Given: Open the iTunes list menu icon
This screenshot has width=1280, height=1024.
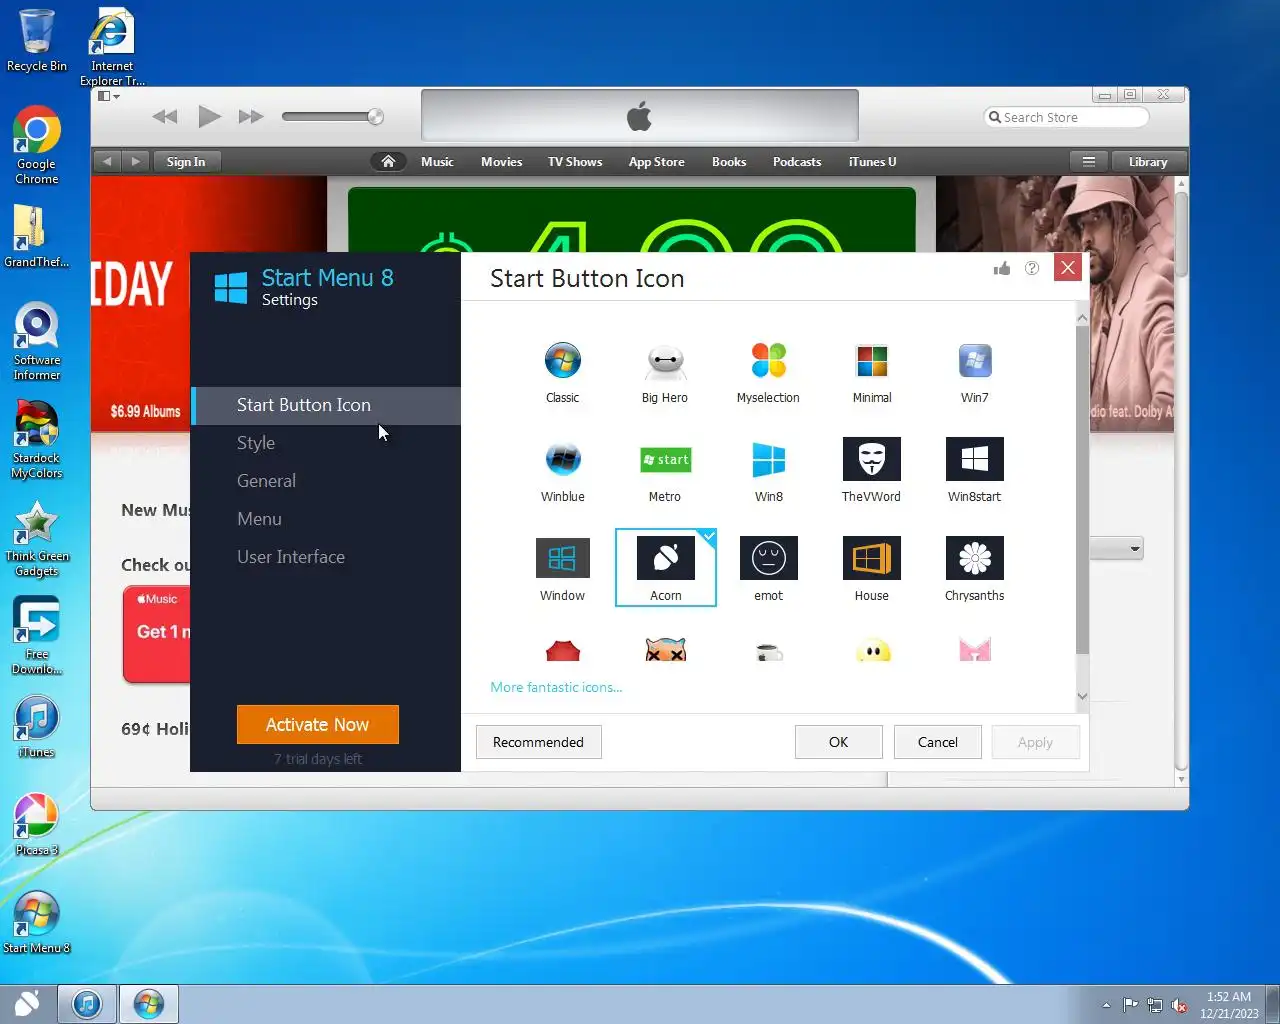Looking at the screenshot, I should [1089, 162].
